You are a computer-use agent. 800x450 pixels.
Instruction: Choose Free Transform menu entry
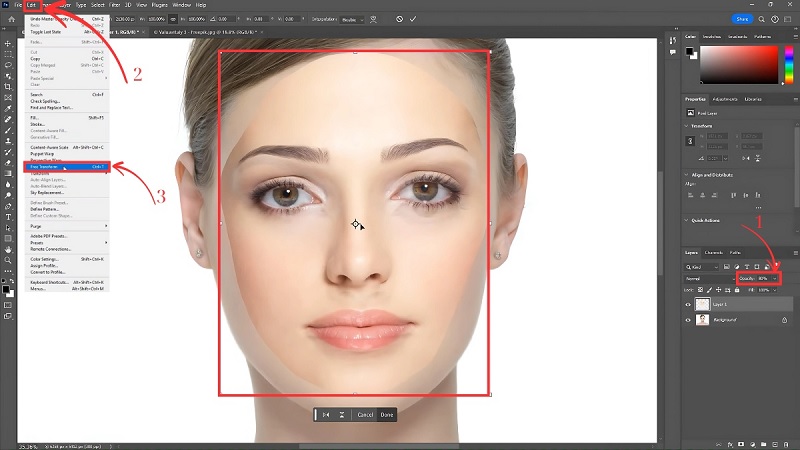[67, 167]
